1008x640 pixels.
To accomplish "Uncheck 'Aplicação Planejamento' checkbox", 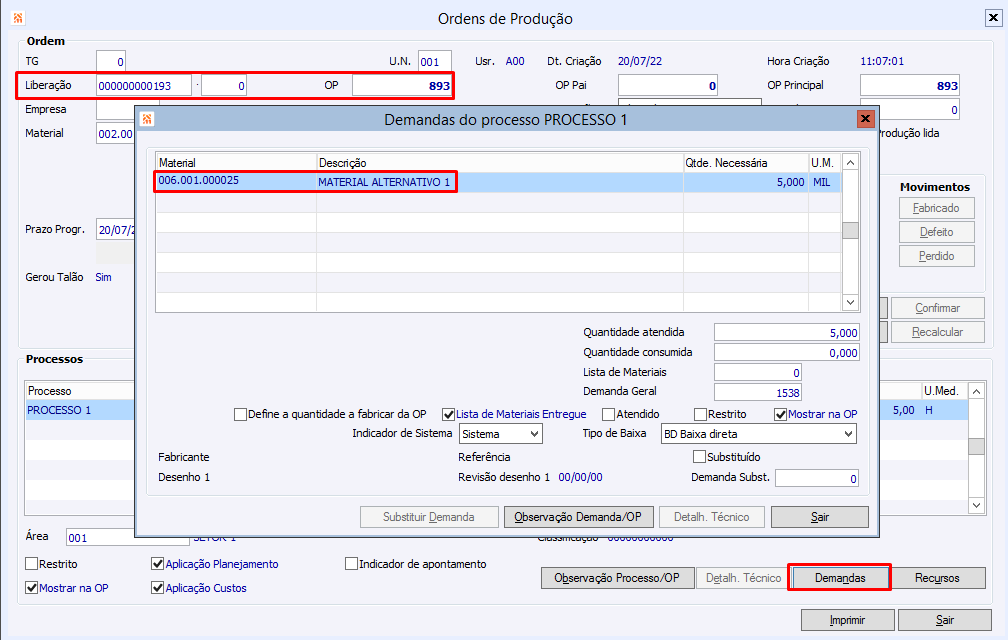I will click(158, 564).
